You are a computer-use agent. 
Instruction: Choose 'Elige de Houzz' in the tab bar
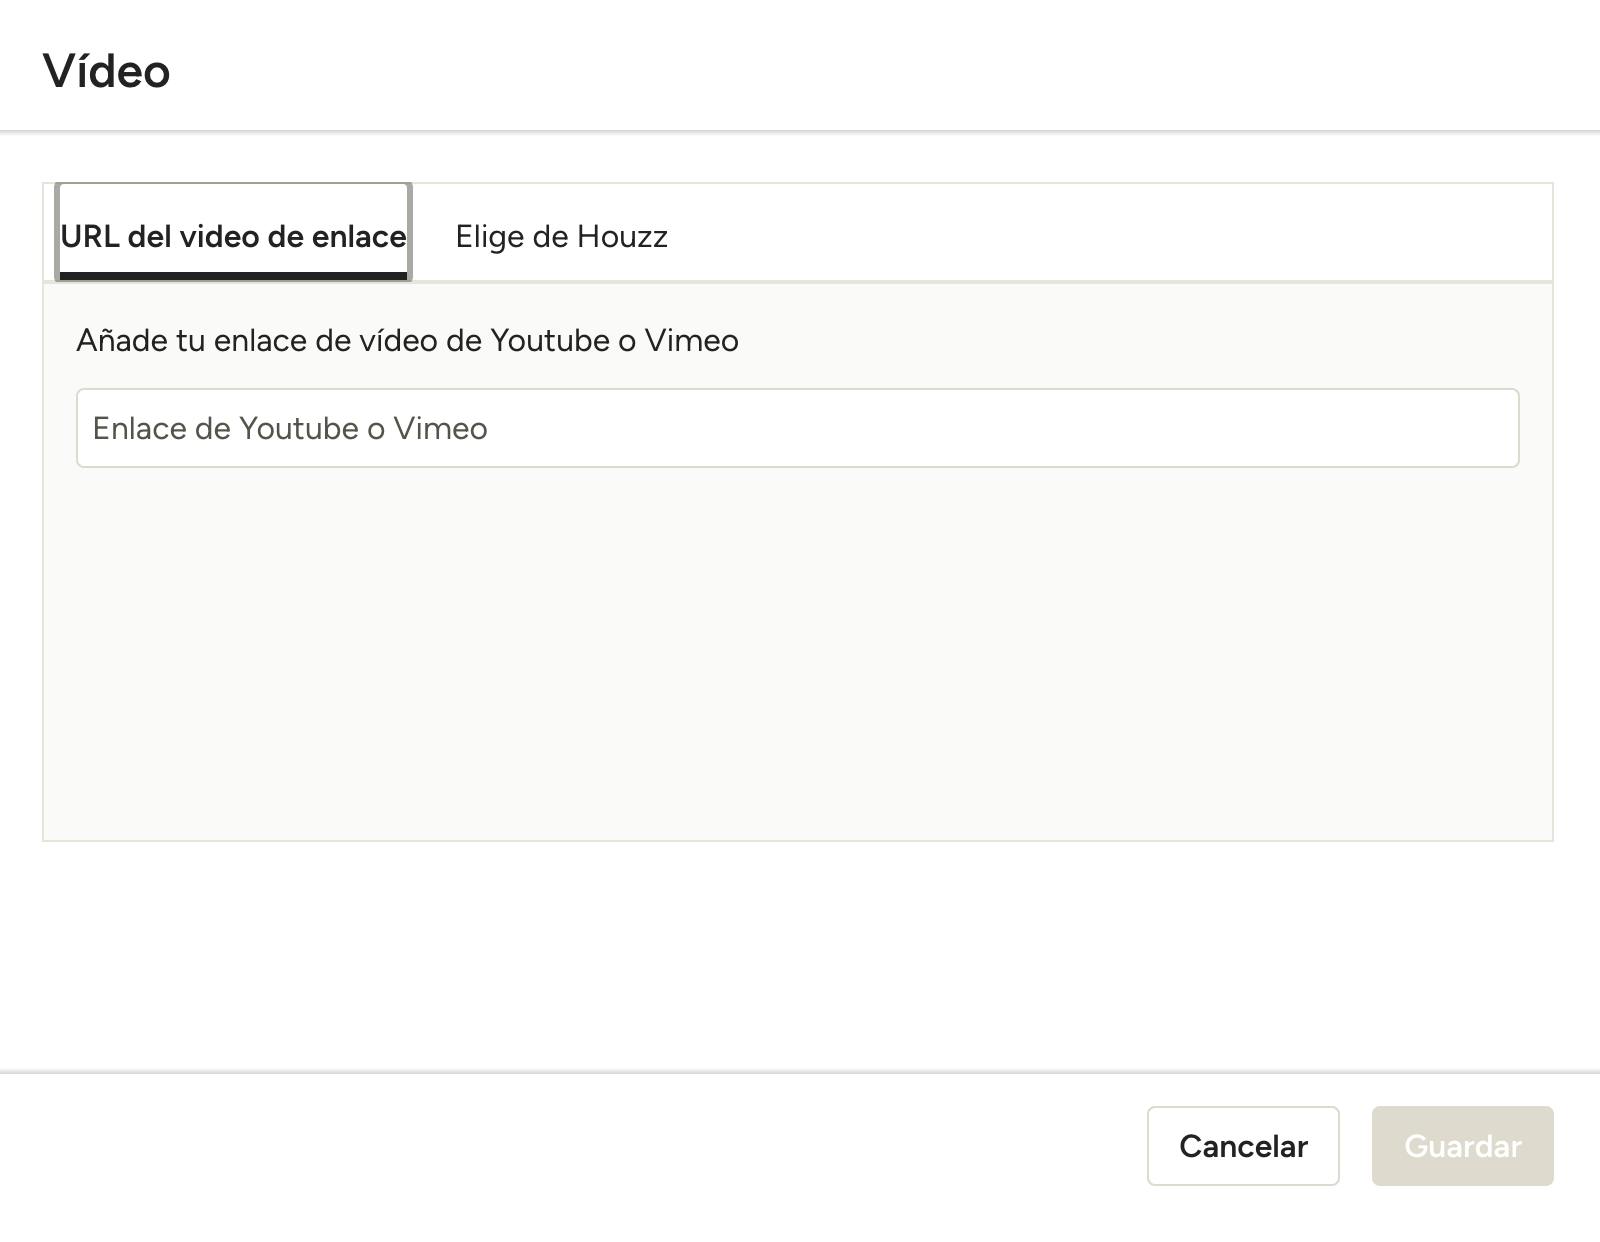tap(561, 236)
